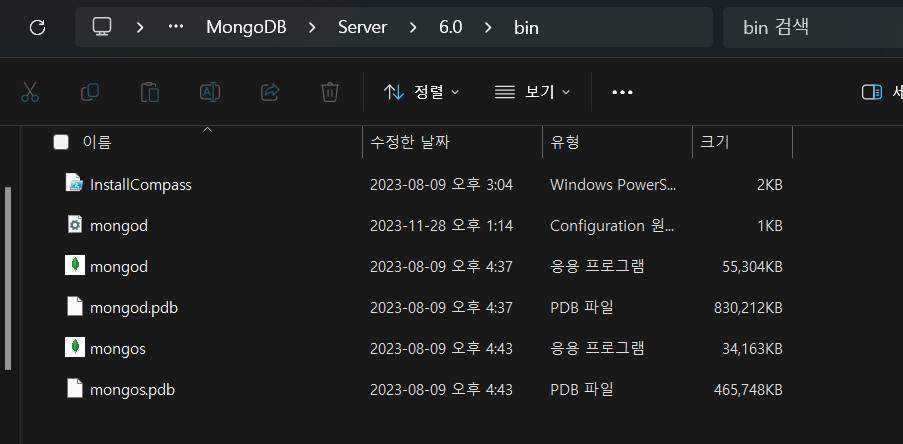
Task: Sort by the 이름 column header
Action: [x=97, y=142]
